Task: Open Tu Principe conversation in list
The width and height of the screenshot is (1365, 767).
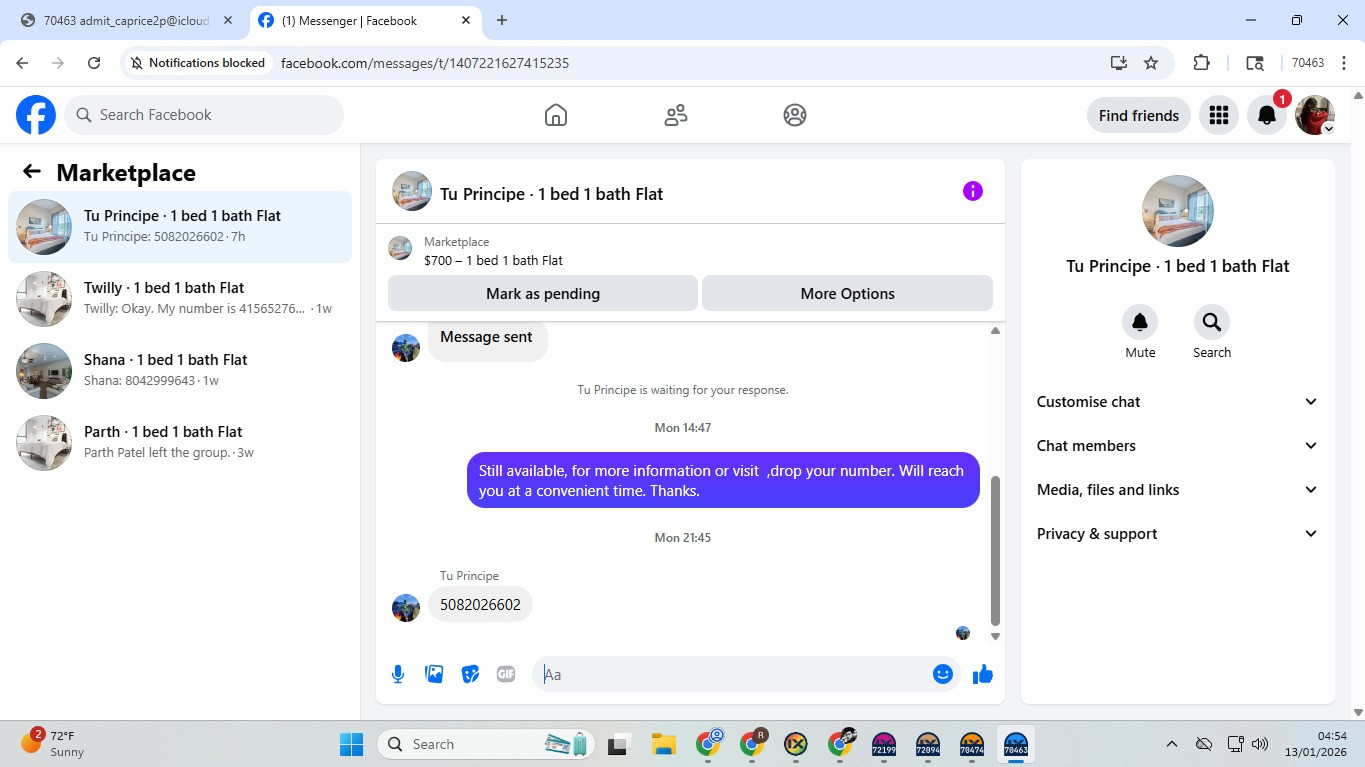Action: [x=180, y=227]
